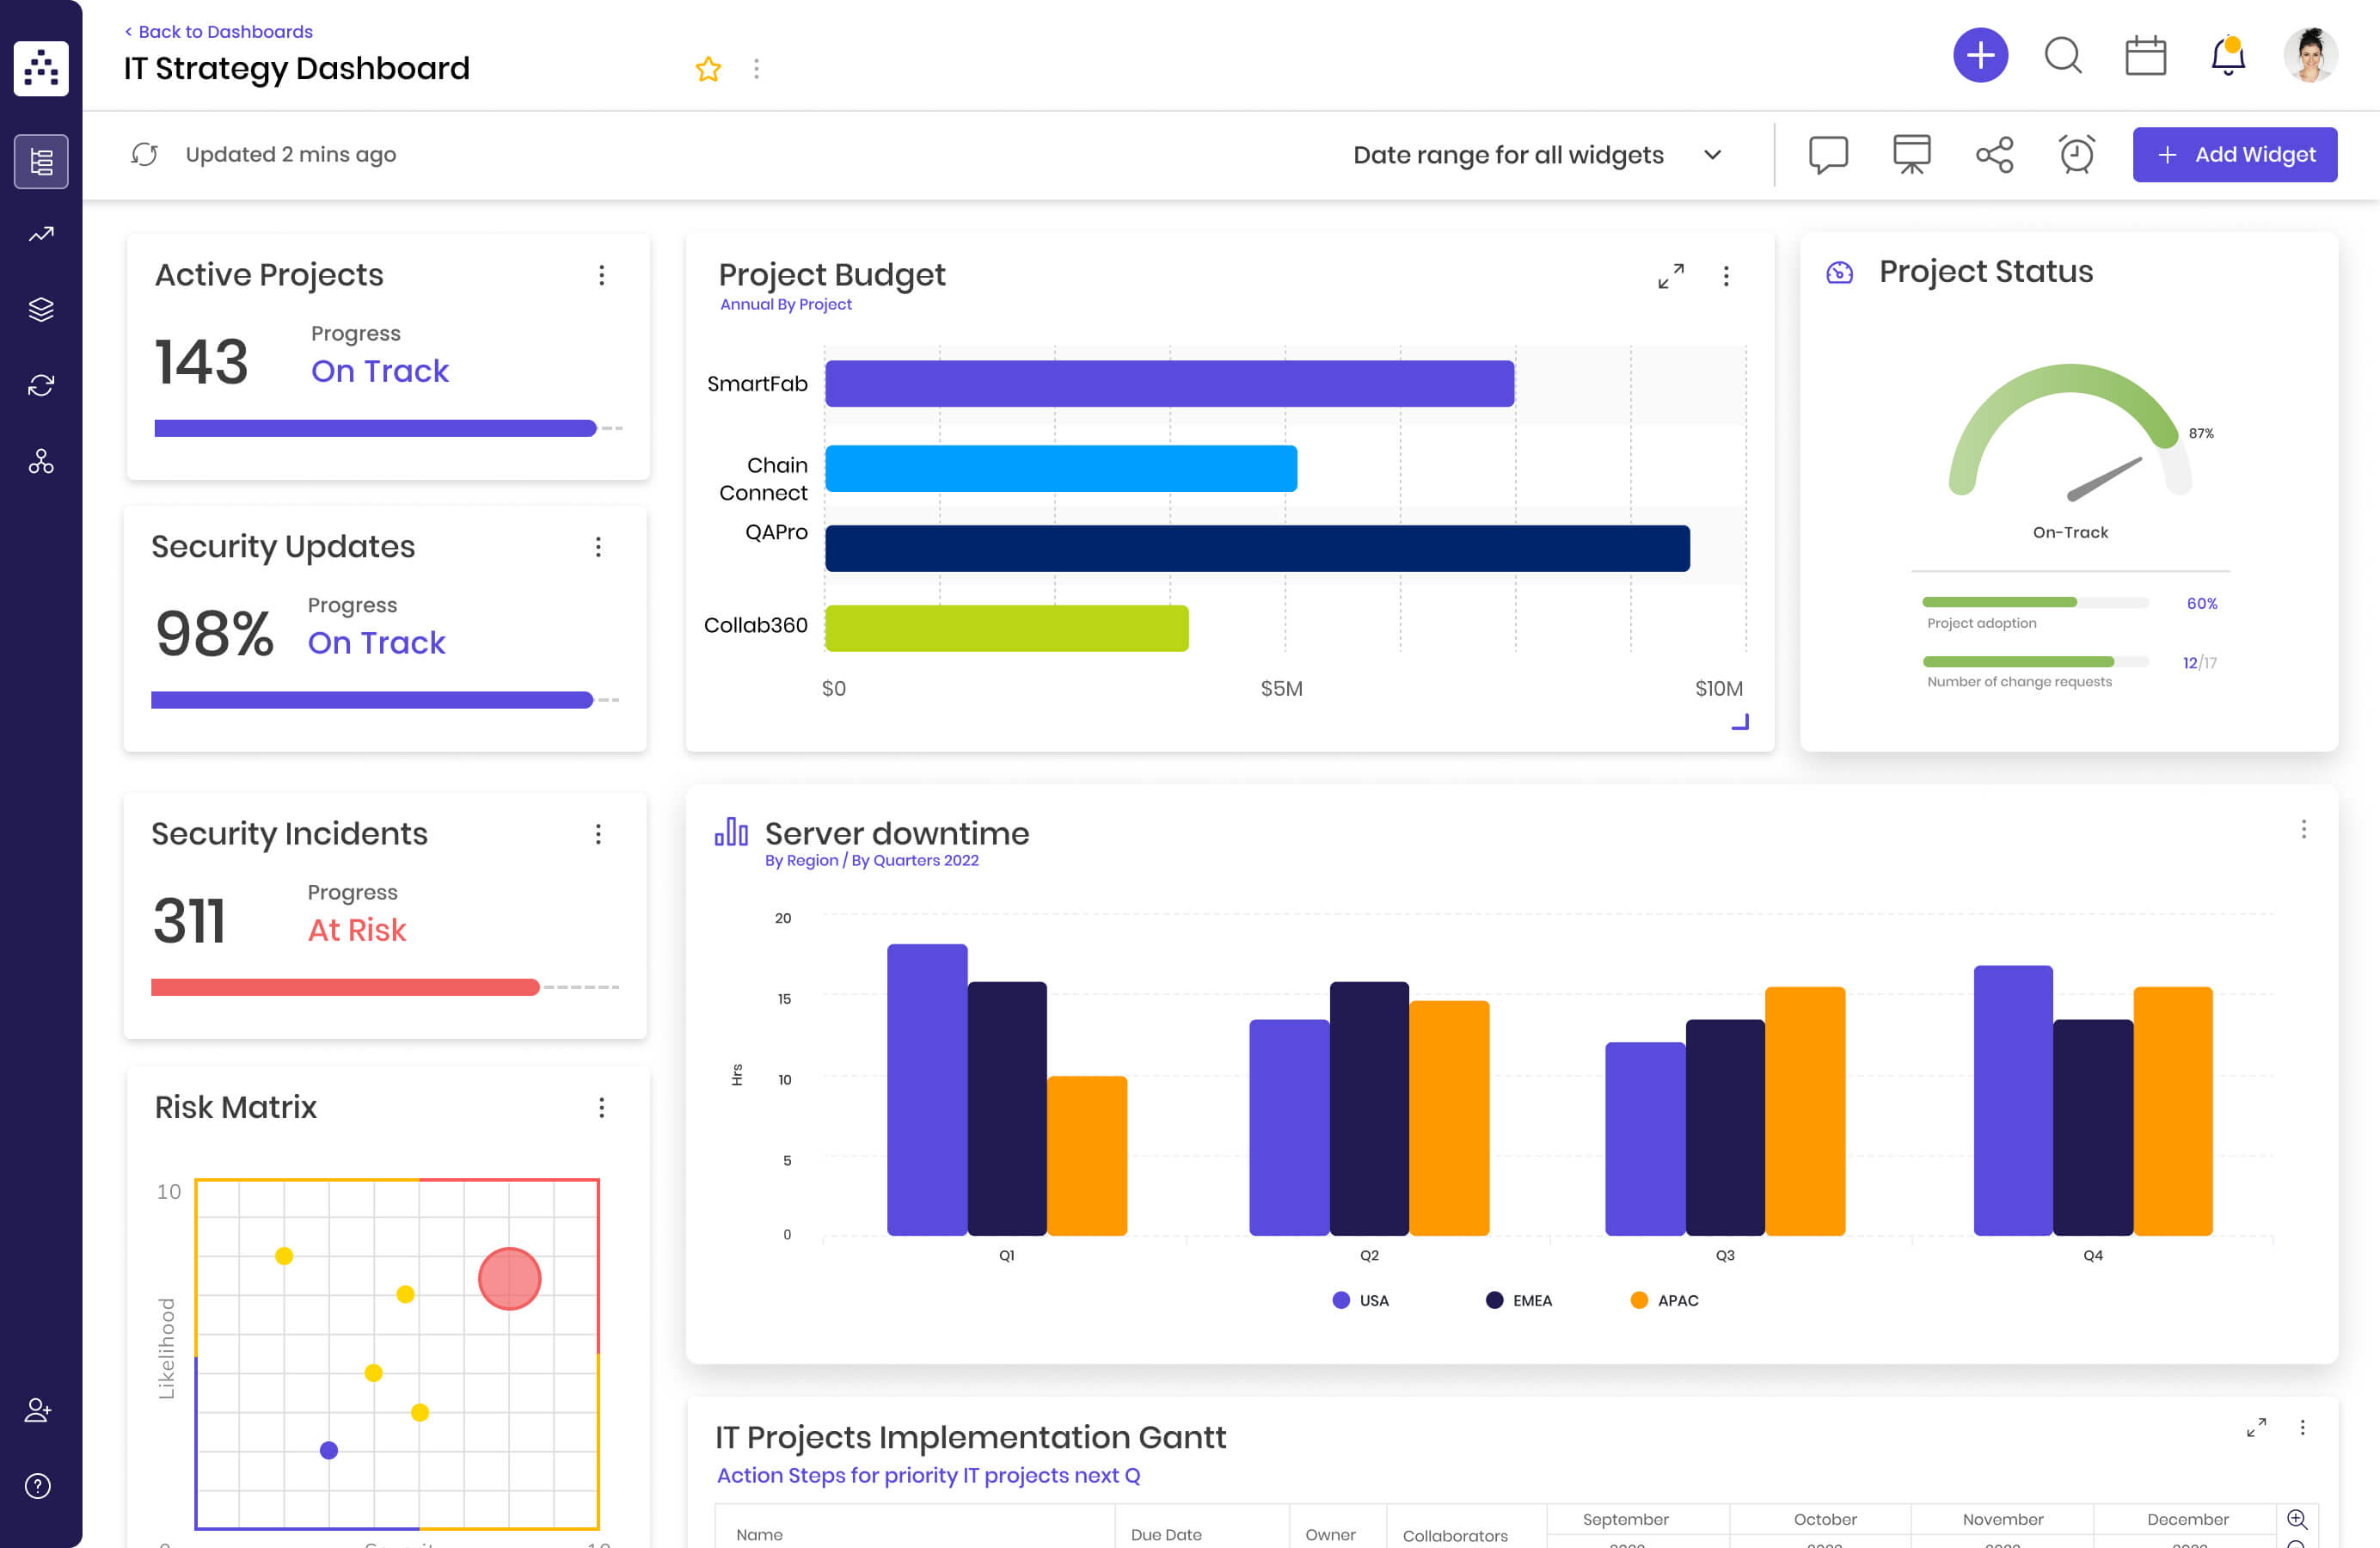Viewport: 2380px width, 1548px height.
Task: Click the Security Incidents red progress bar
Action: pyautogui.click(x=345, y=988)
